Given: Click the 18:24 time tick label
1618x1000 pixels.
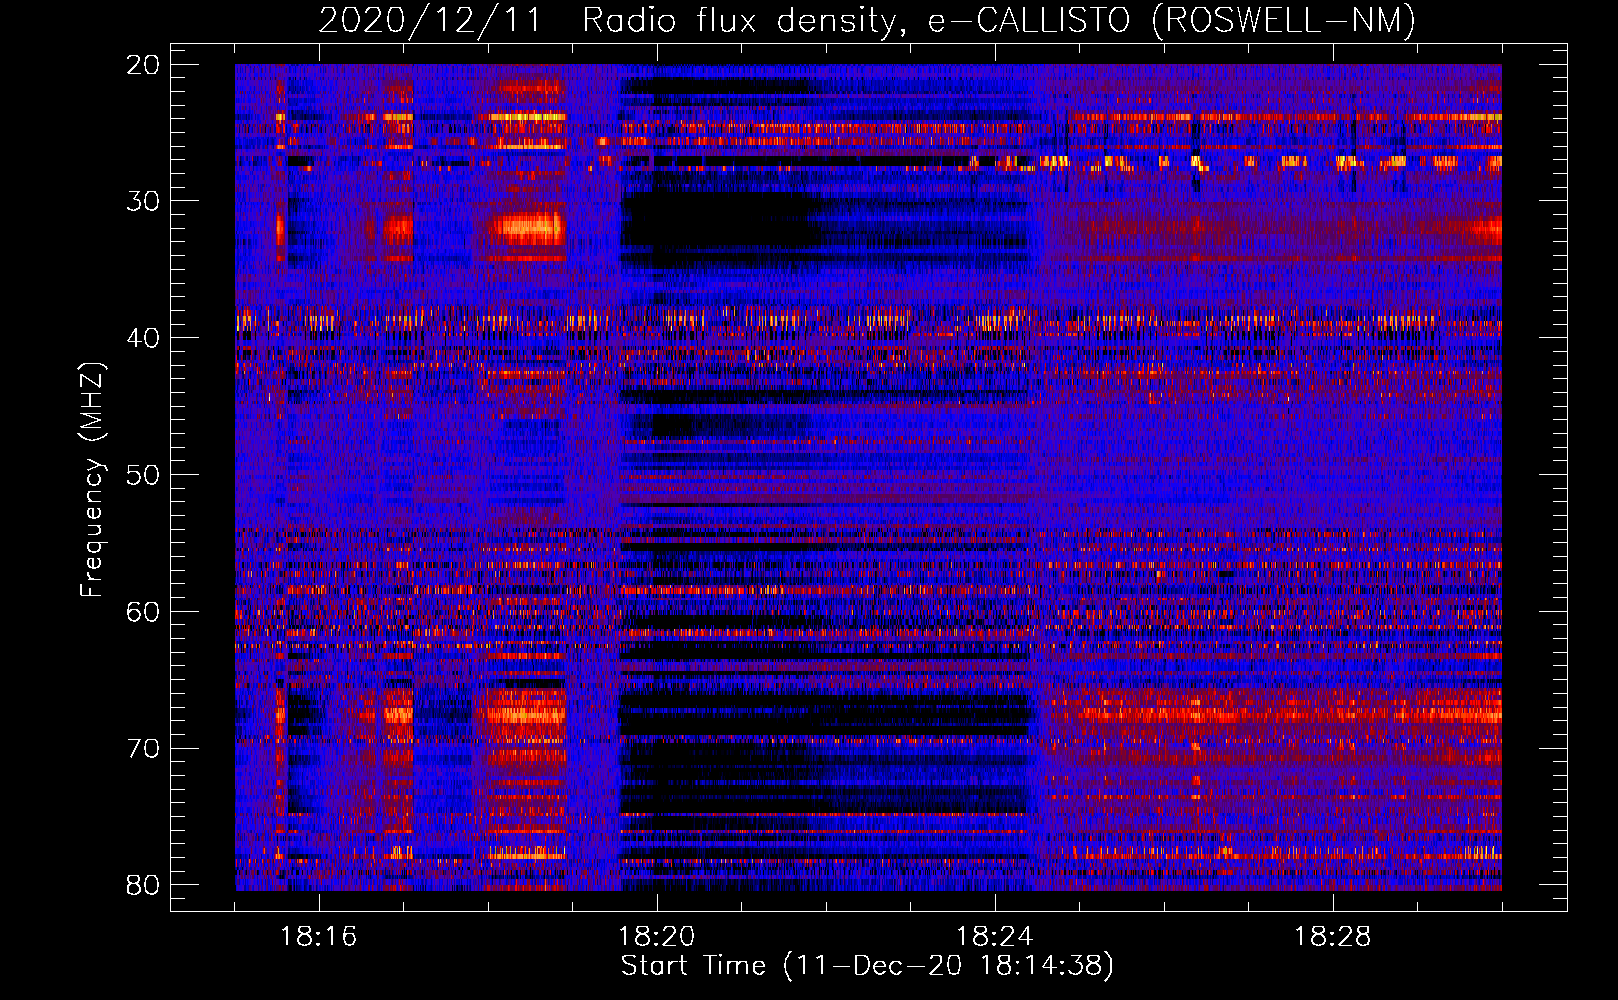Looking at the screenshot, I should coord(995,937).
